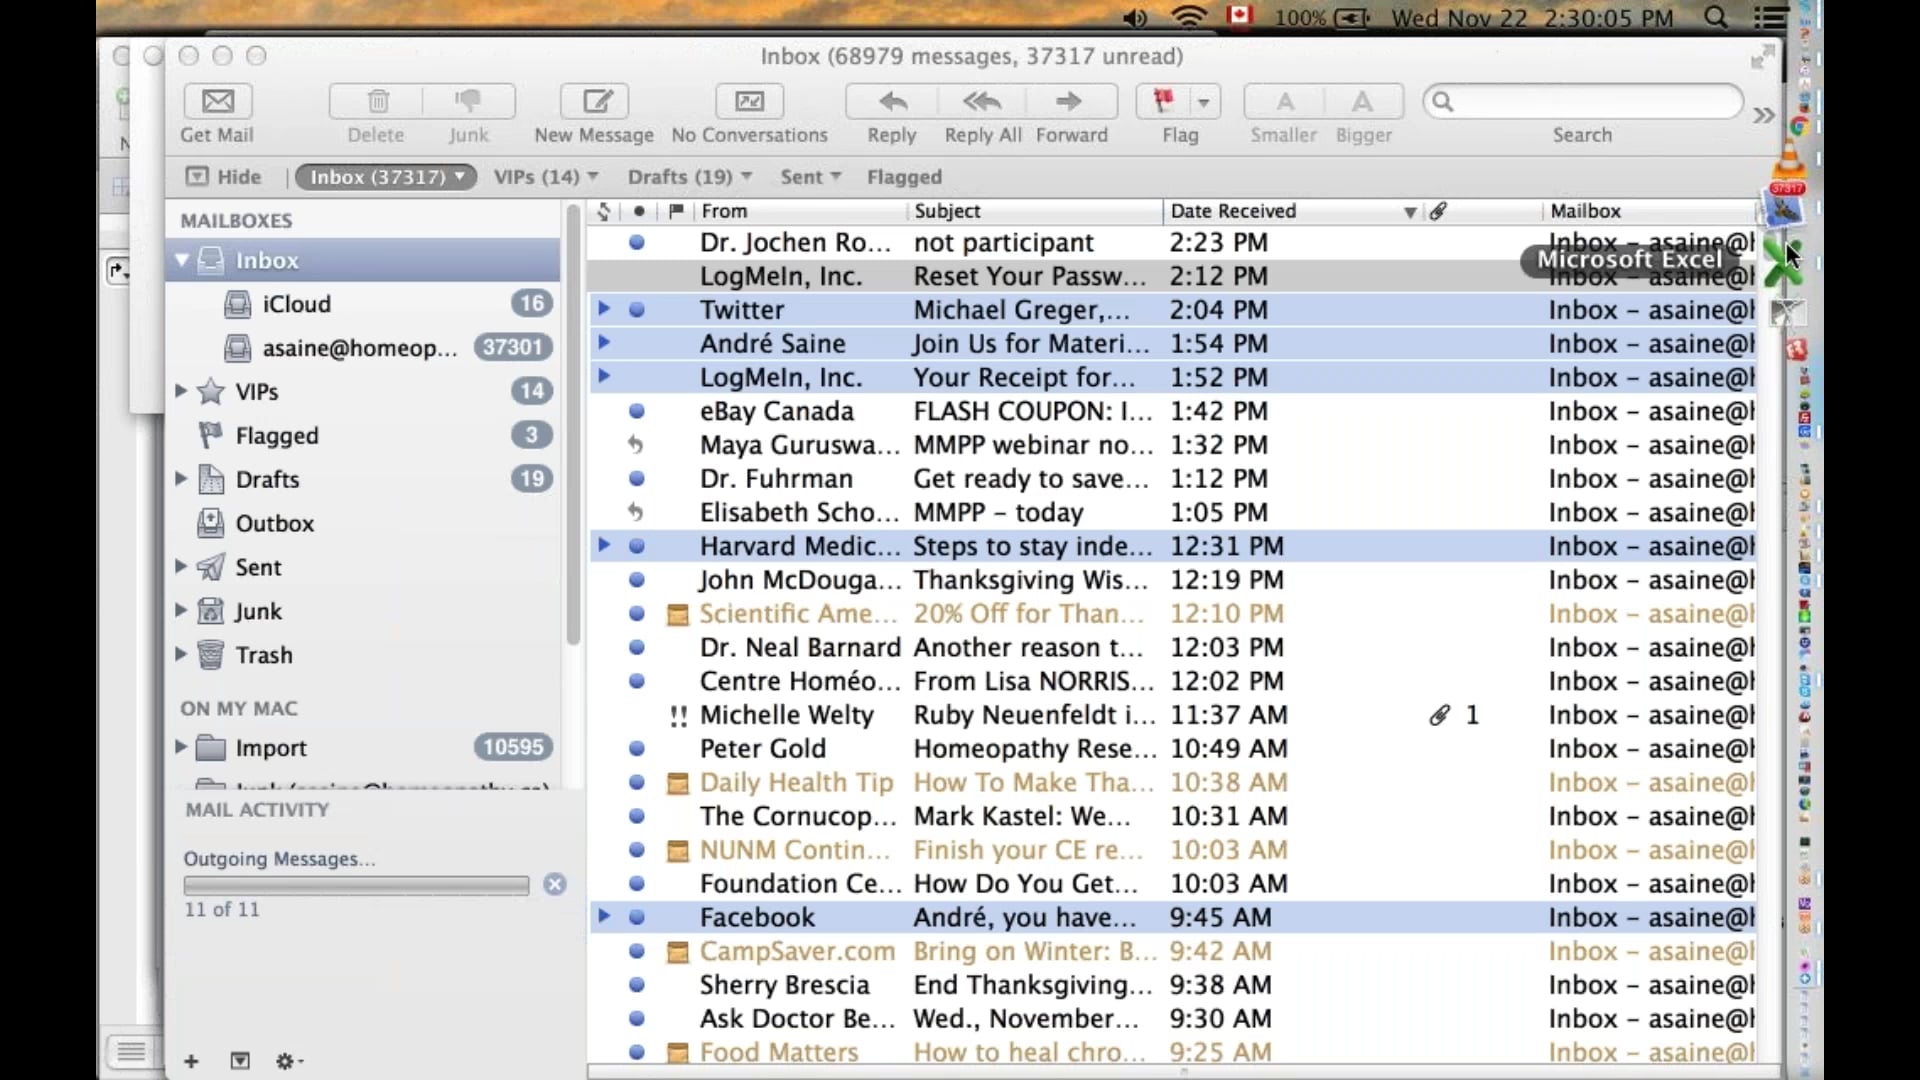Sort by unread status column header
The image size is (1920, 1080).
(x=639, y=211)
